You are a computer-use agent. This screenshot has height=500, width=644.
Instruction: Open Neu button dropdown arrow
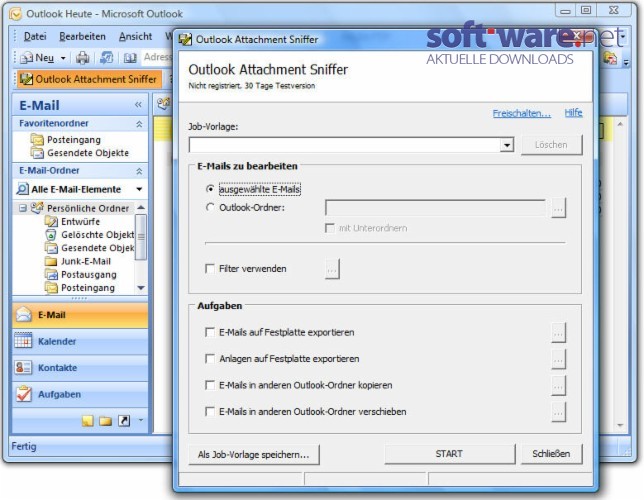pyautogui.click(x=63, y=58)
